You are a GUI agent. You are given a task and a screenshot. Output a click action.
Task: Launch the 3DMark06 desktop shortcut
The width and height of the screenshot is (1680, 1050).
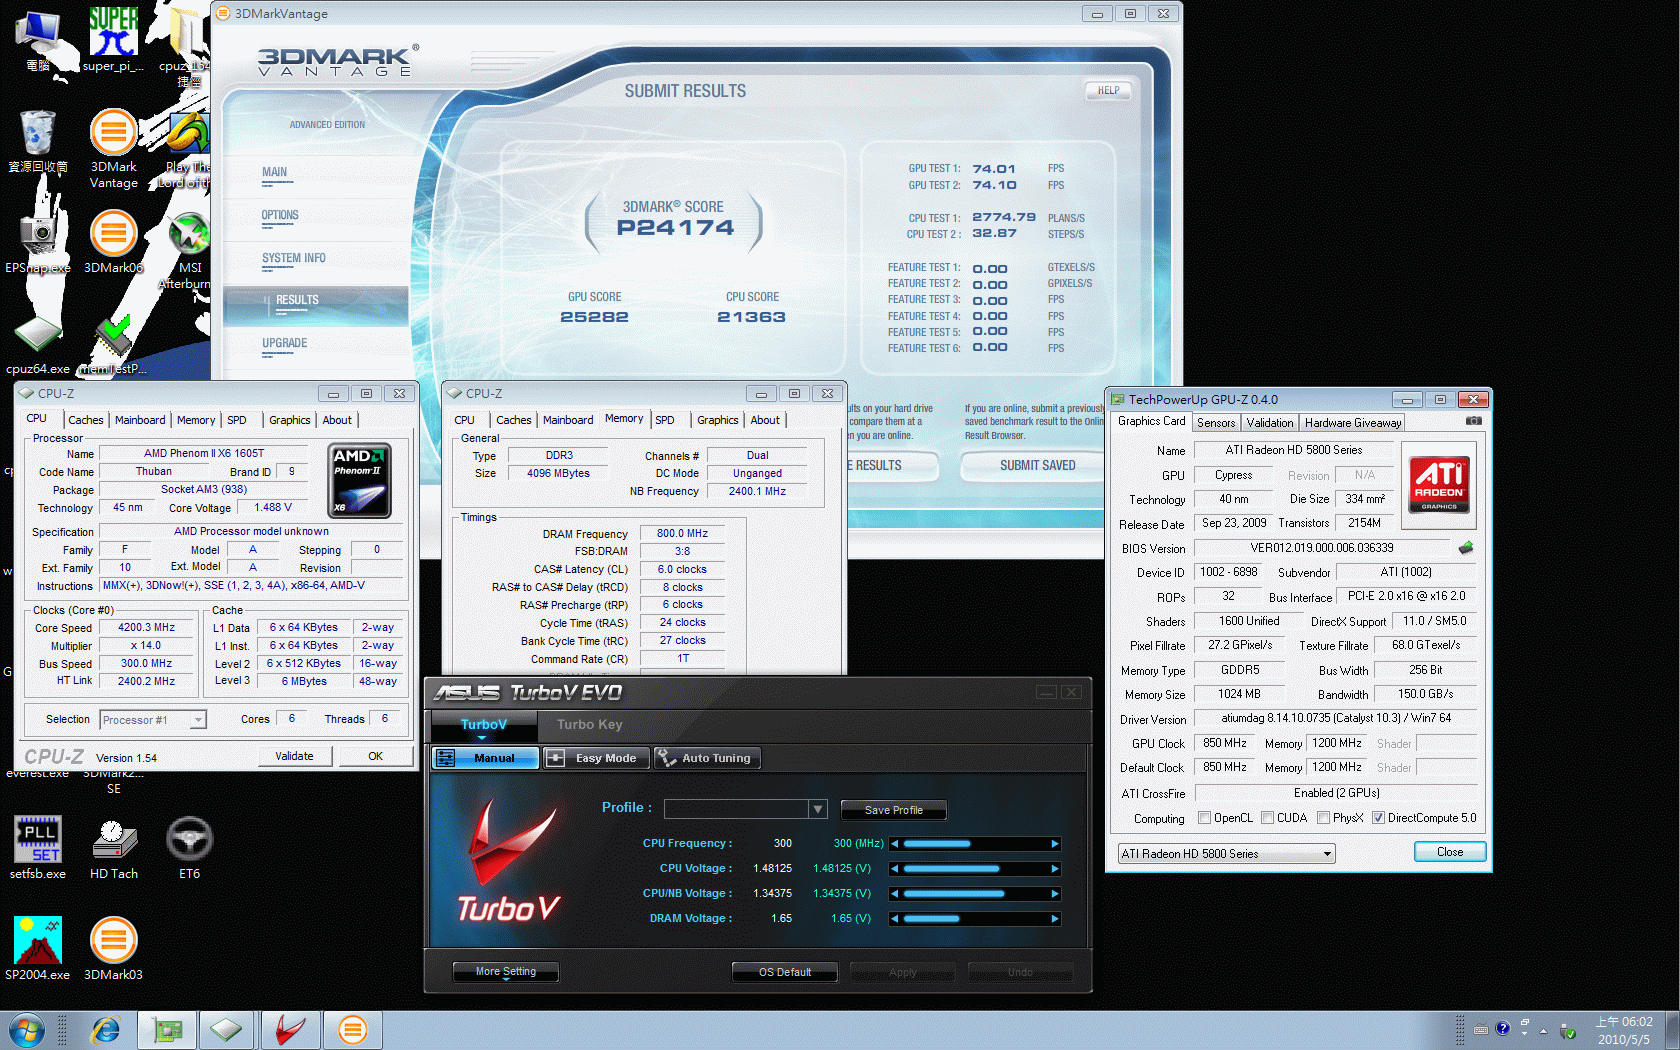(x=113, y=242)
